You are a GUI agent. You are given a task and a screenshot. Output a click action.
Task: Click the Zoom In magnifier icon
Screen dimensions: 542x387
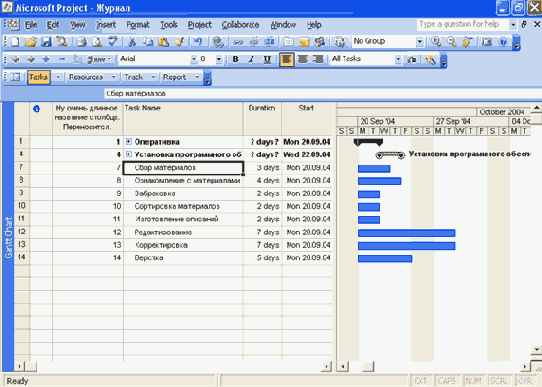pyautogui.click(x=436, y=42)
